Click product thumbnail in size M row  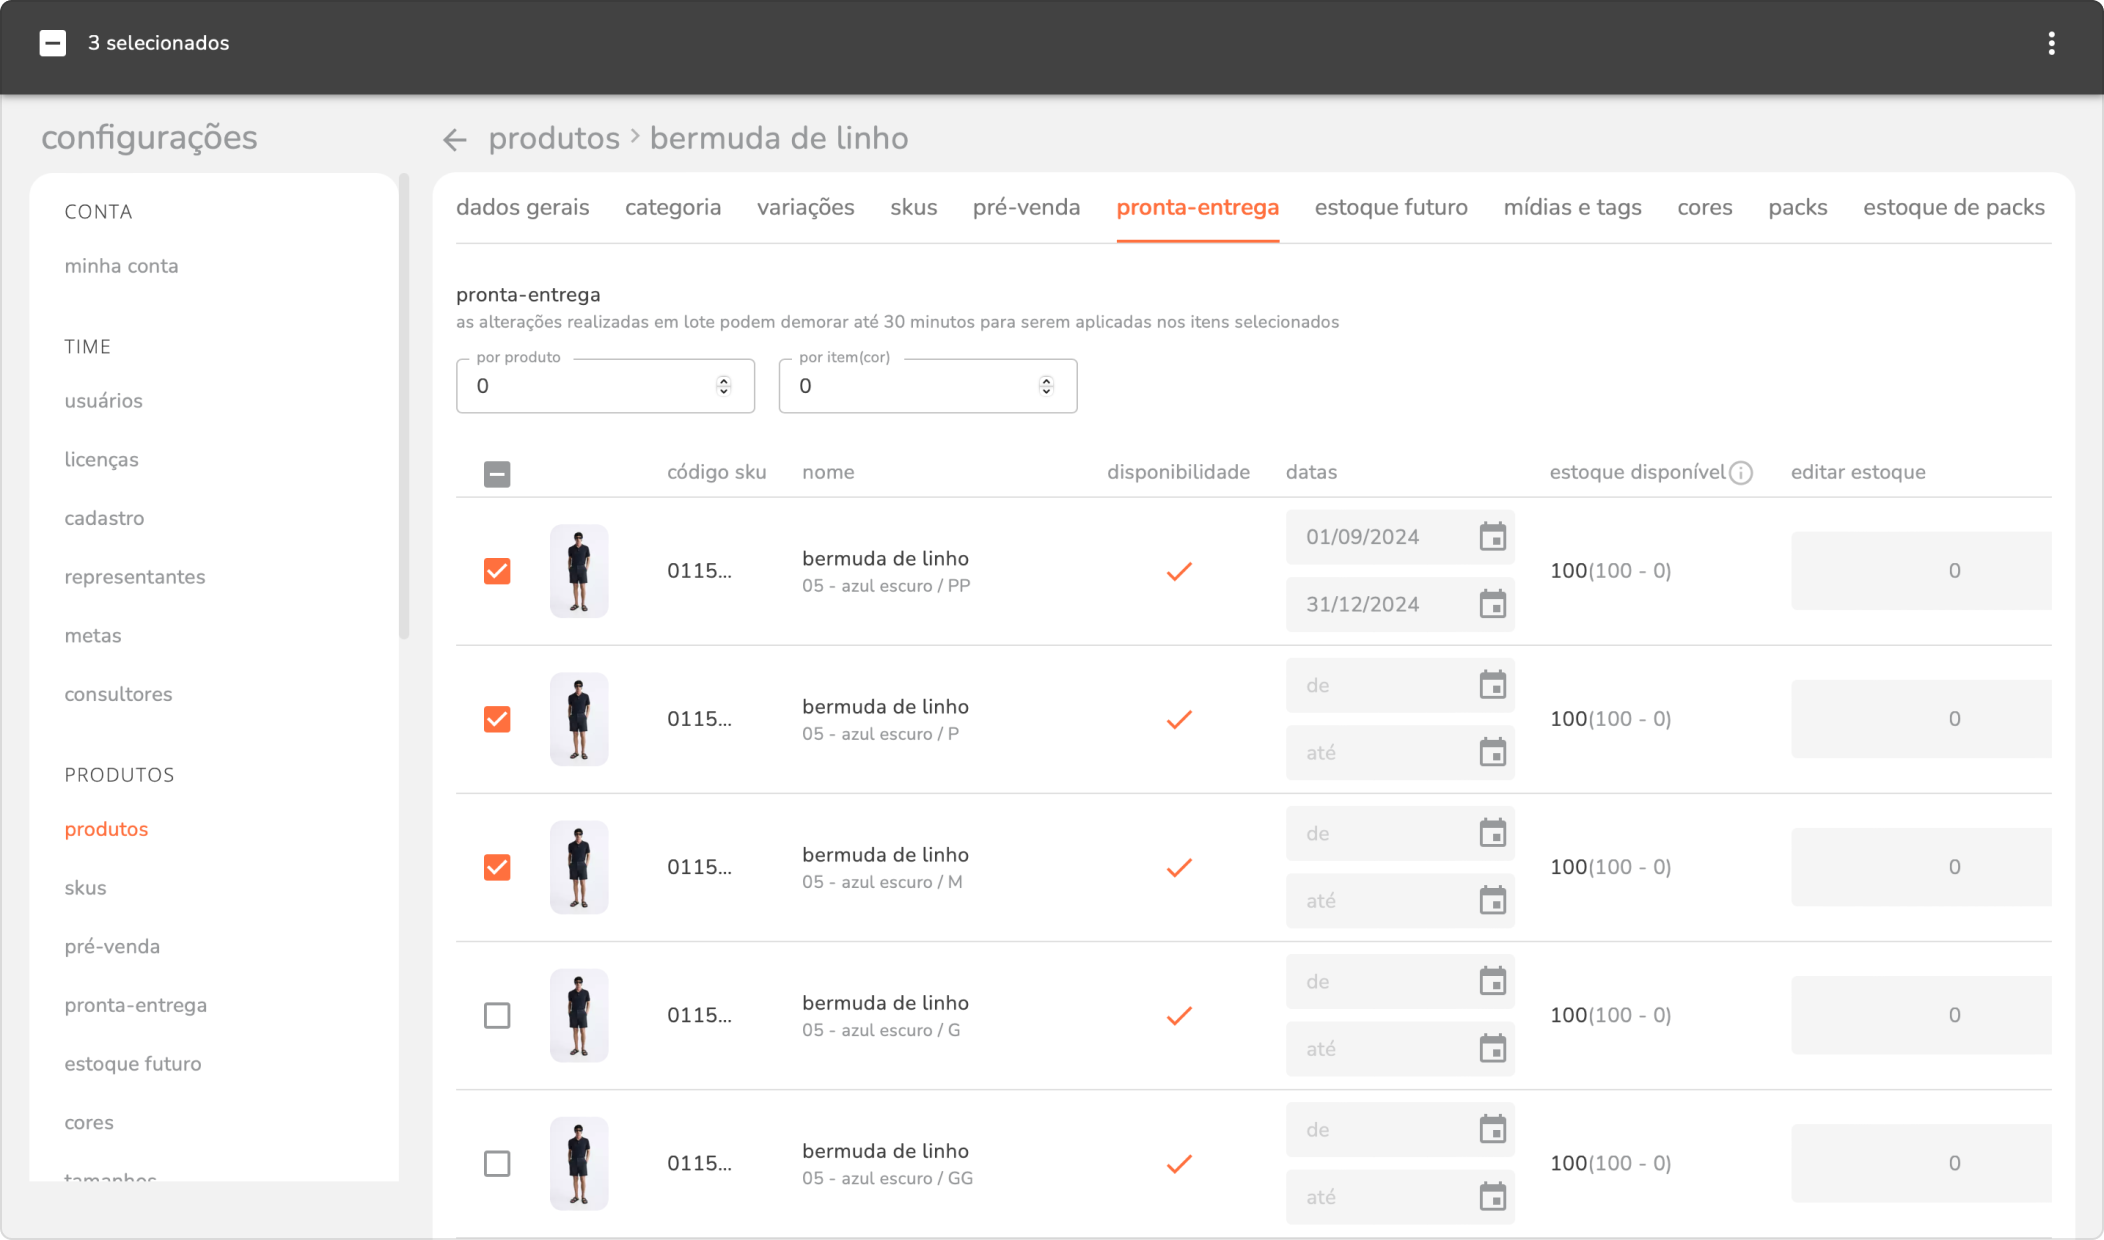pos(579,867)
